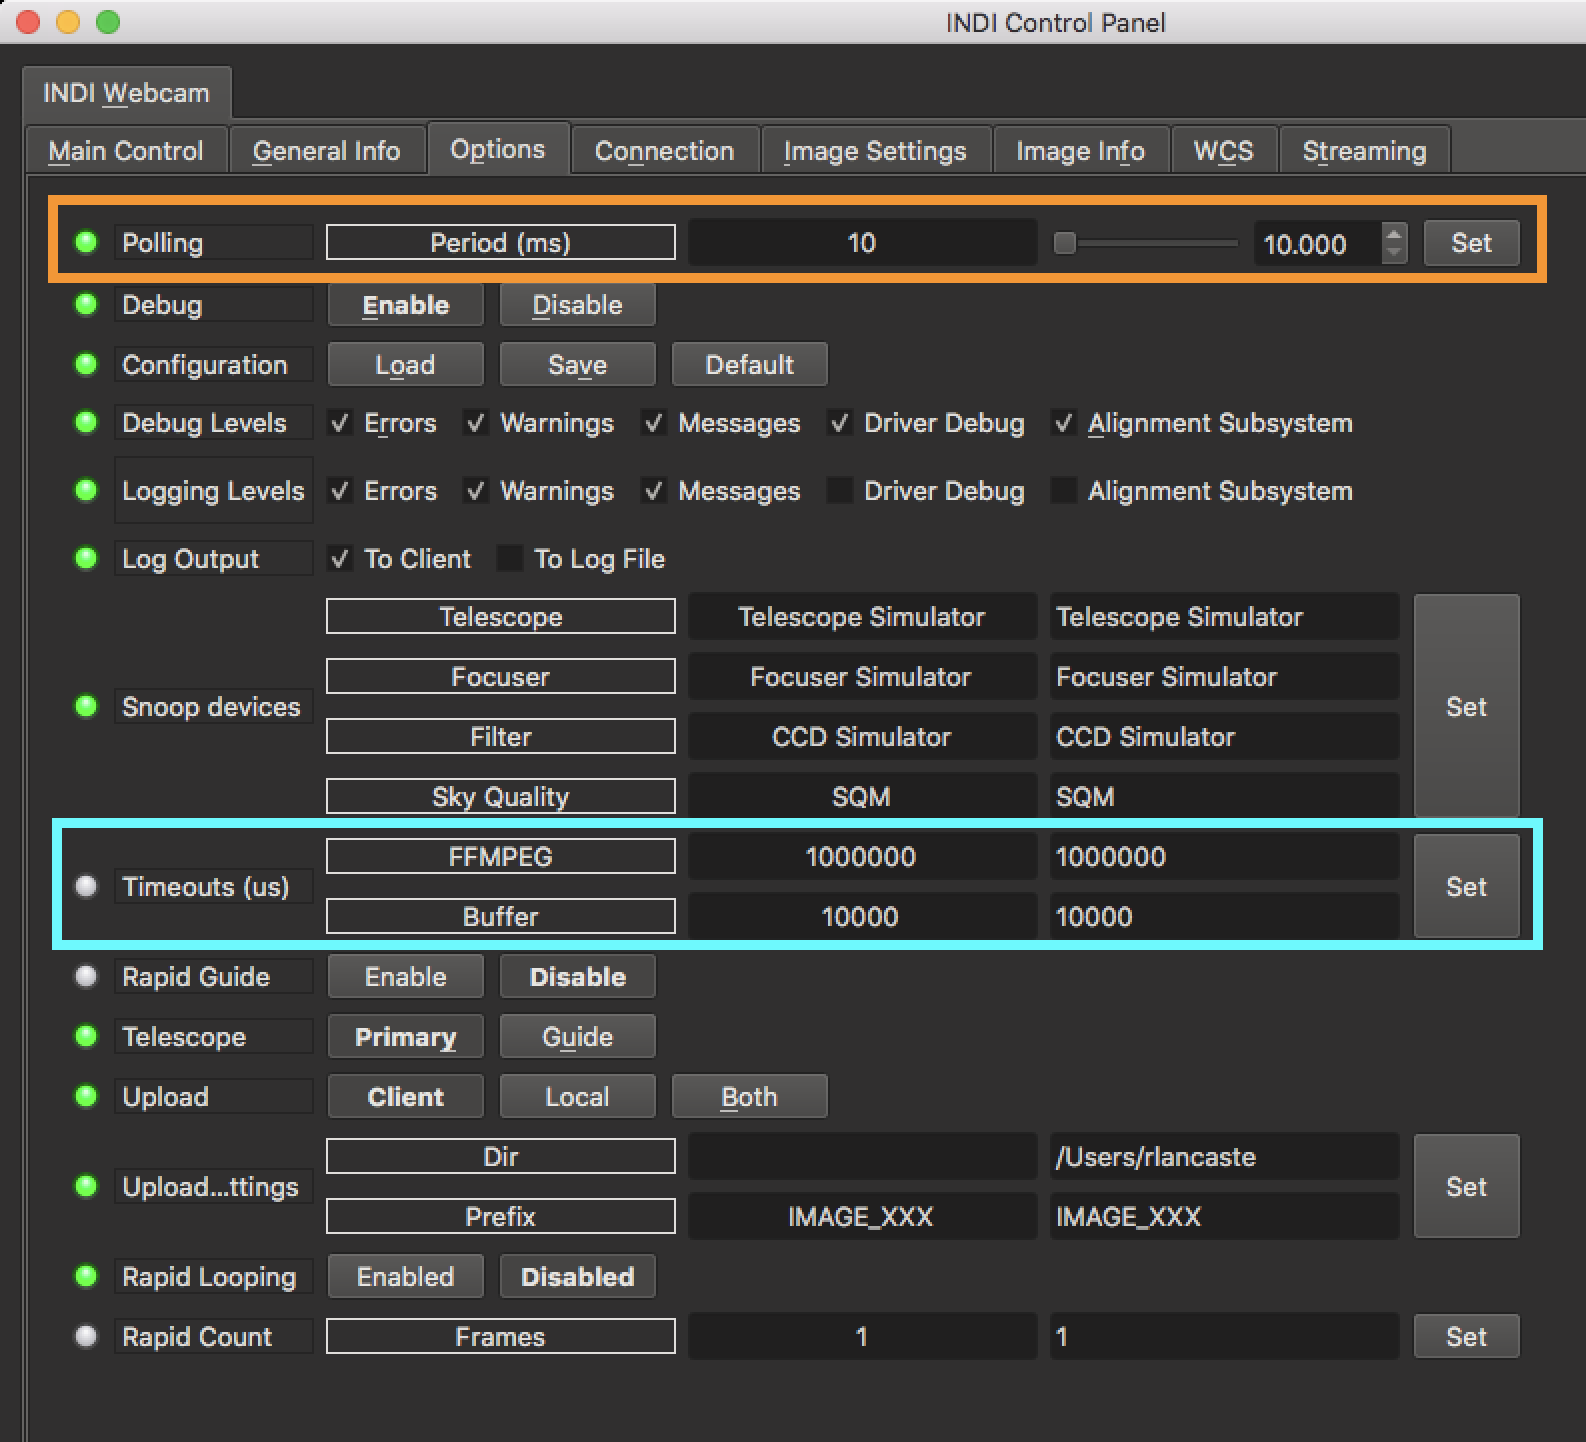The width and height of the screenshot is (1586, 1442).
Task: Enable Logging Levels Driver Debug checkbox
Action: (x=840, y=491)
